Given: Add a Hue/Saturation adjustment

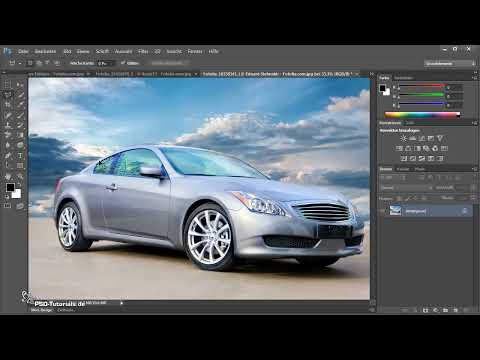Looking at the screenshot, I should 399,148.
